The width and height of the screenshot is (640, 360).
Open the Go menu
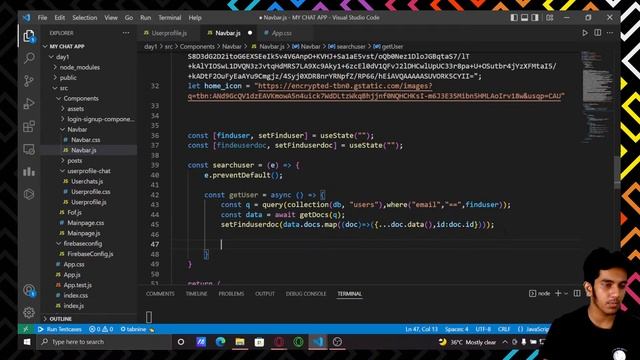129,18
